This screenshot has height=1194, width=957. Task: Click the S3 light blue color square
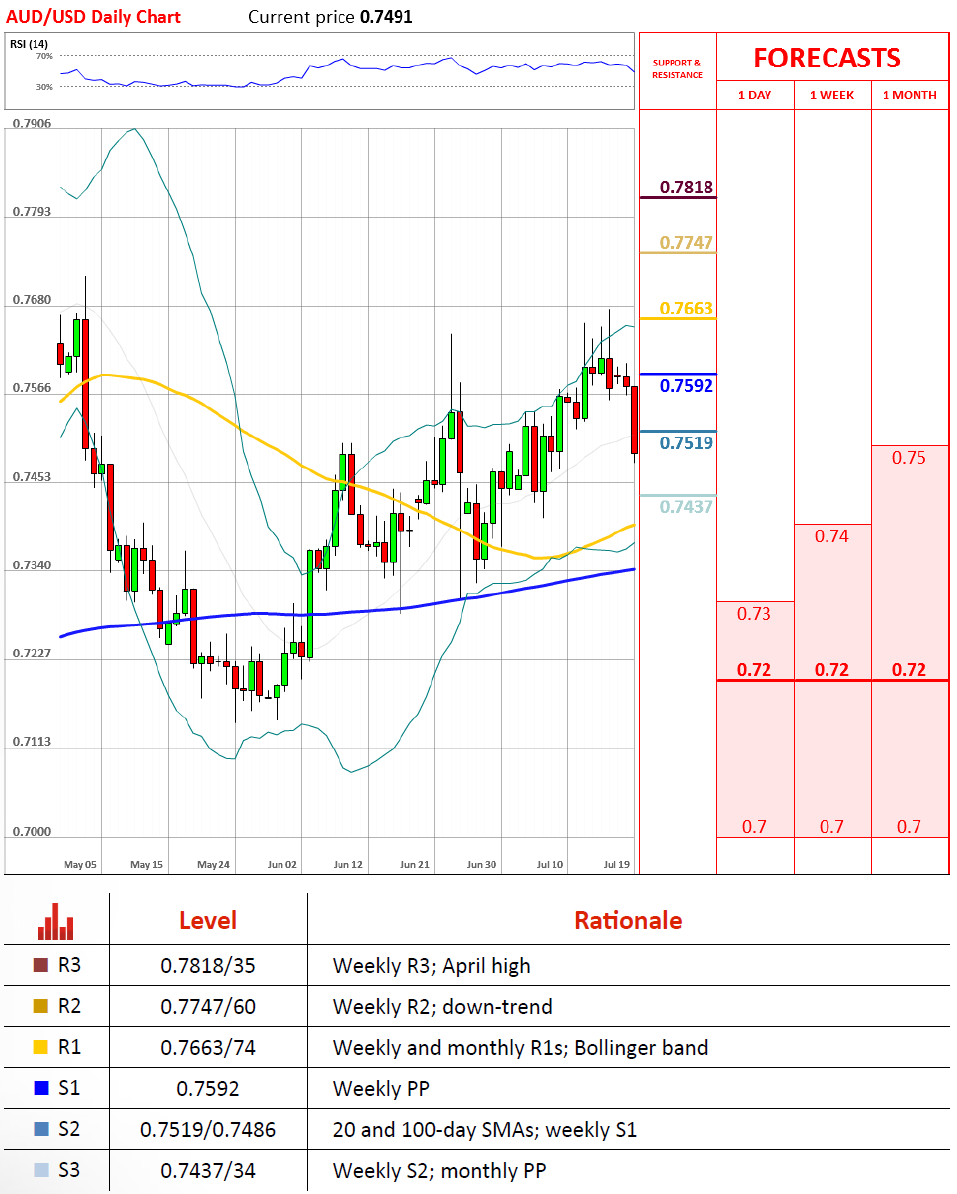click(x=41, y=1171)
